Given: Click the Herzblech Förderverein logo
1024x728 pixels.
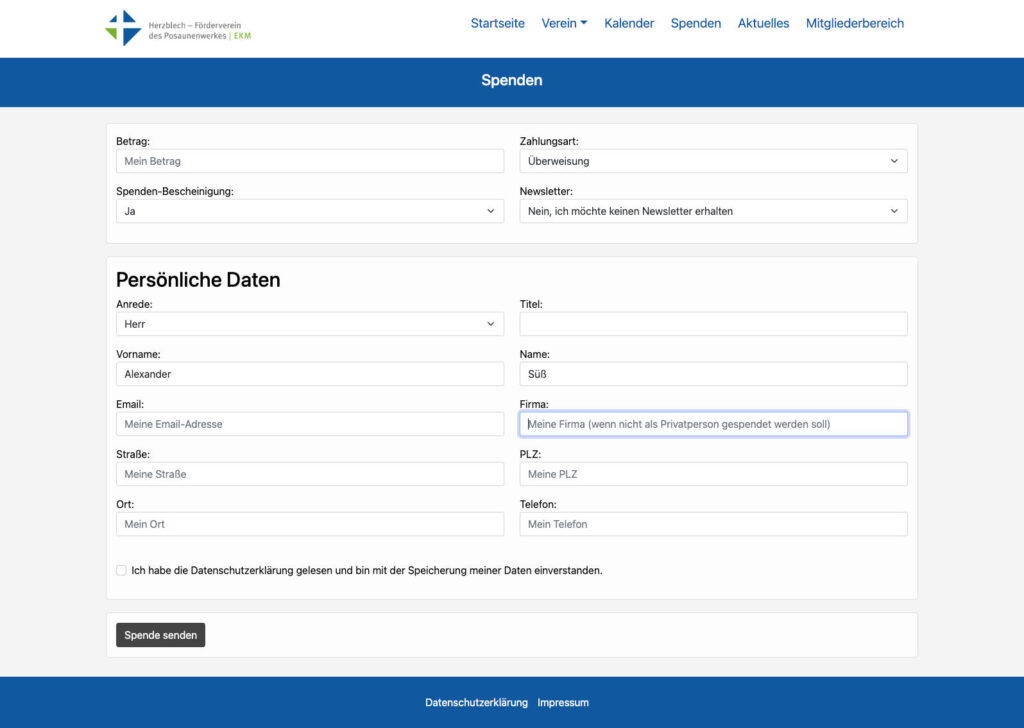Looking at the screenshot, I should click(x=179, y=28).
